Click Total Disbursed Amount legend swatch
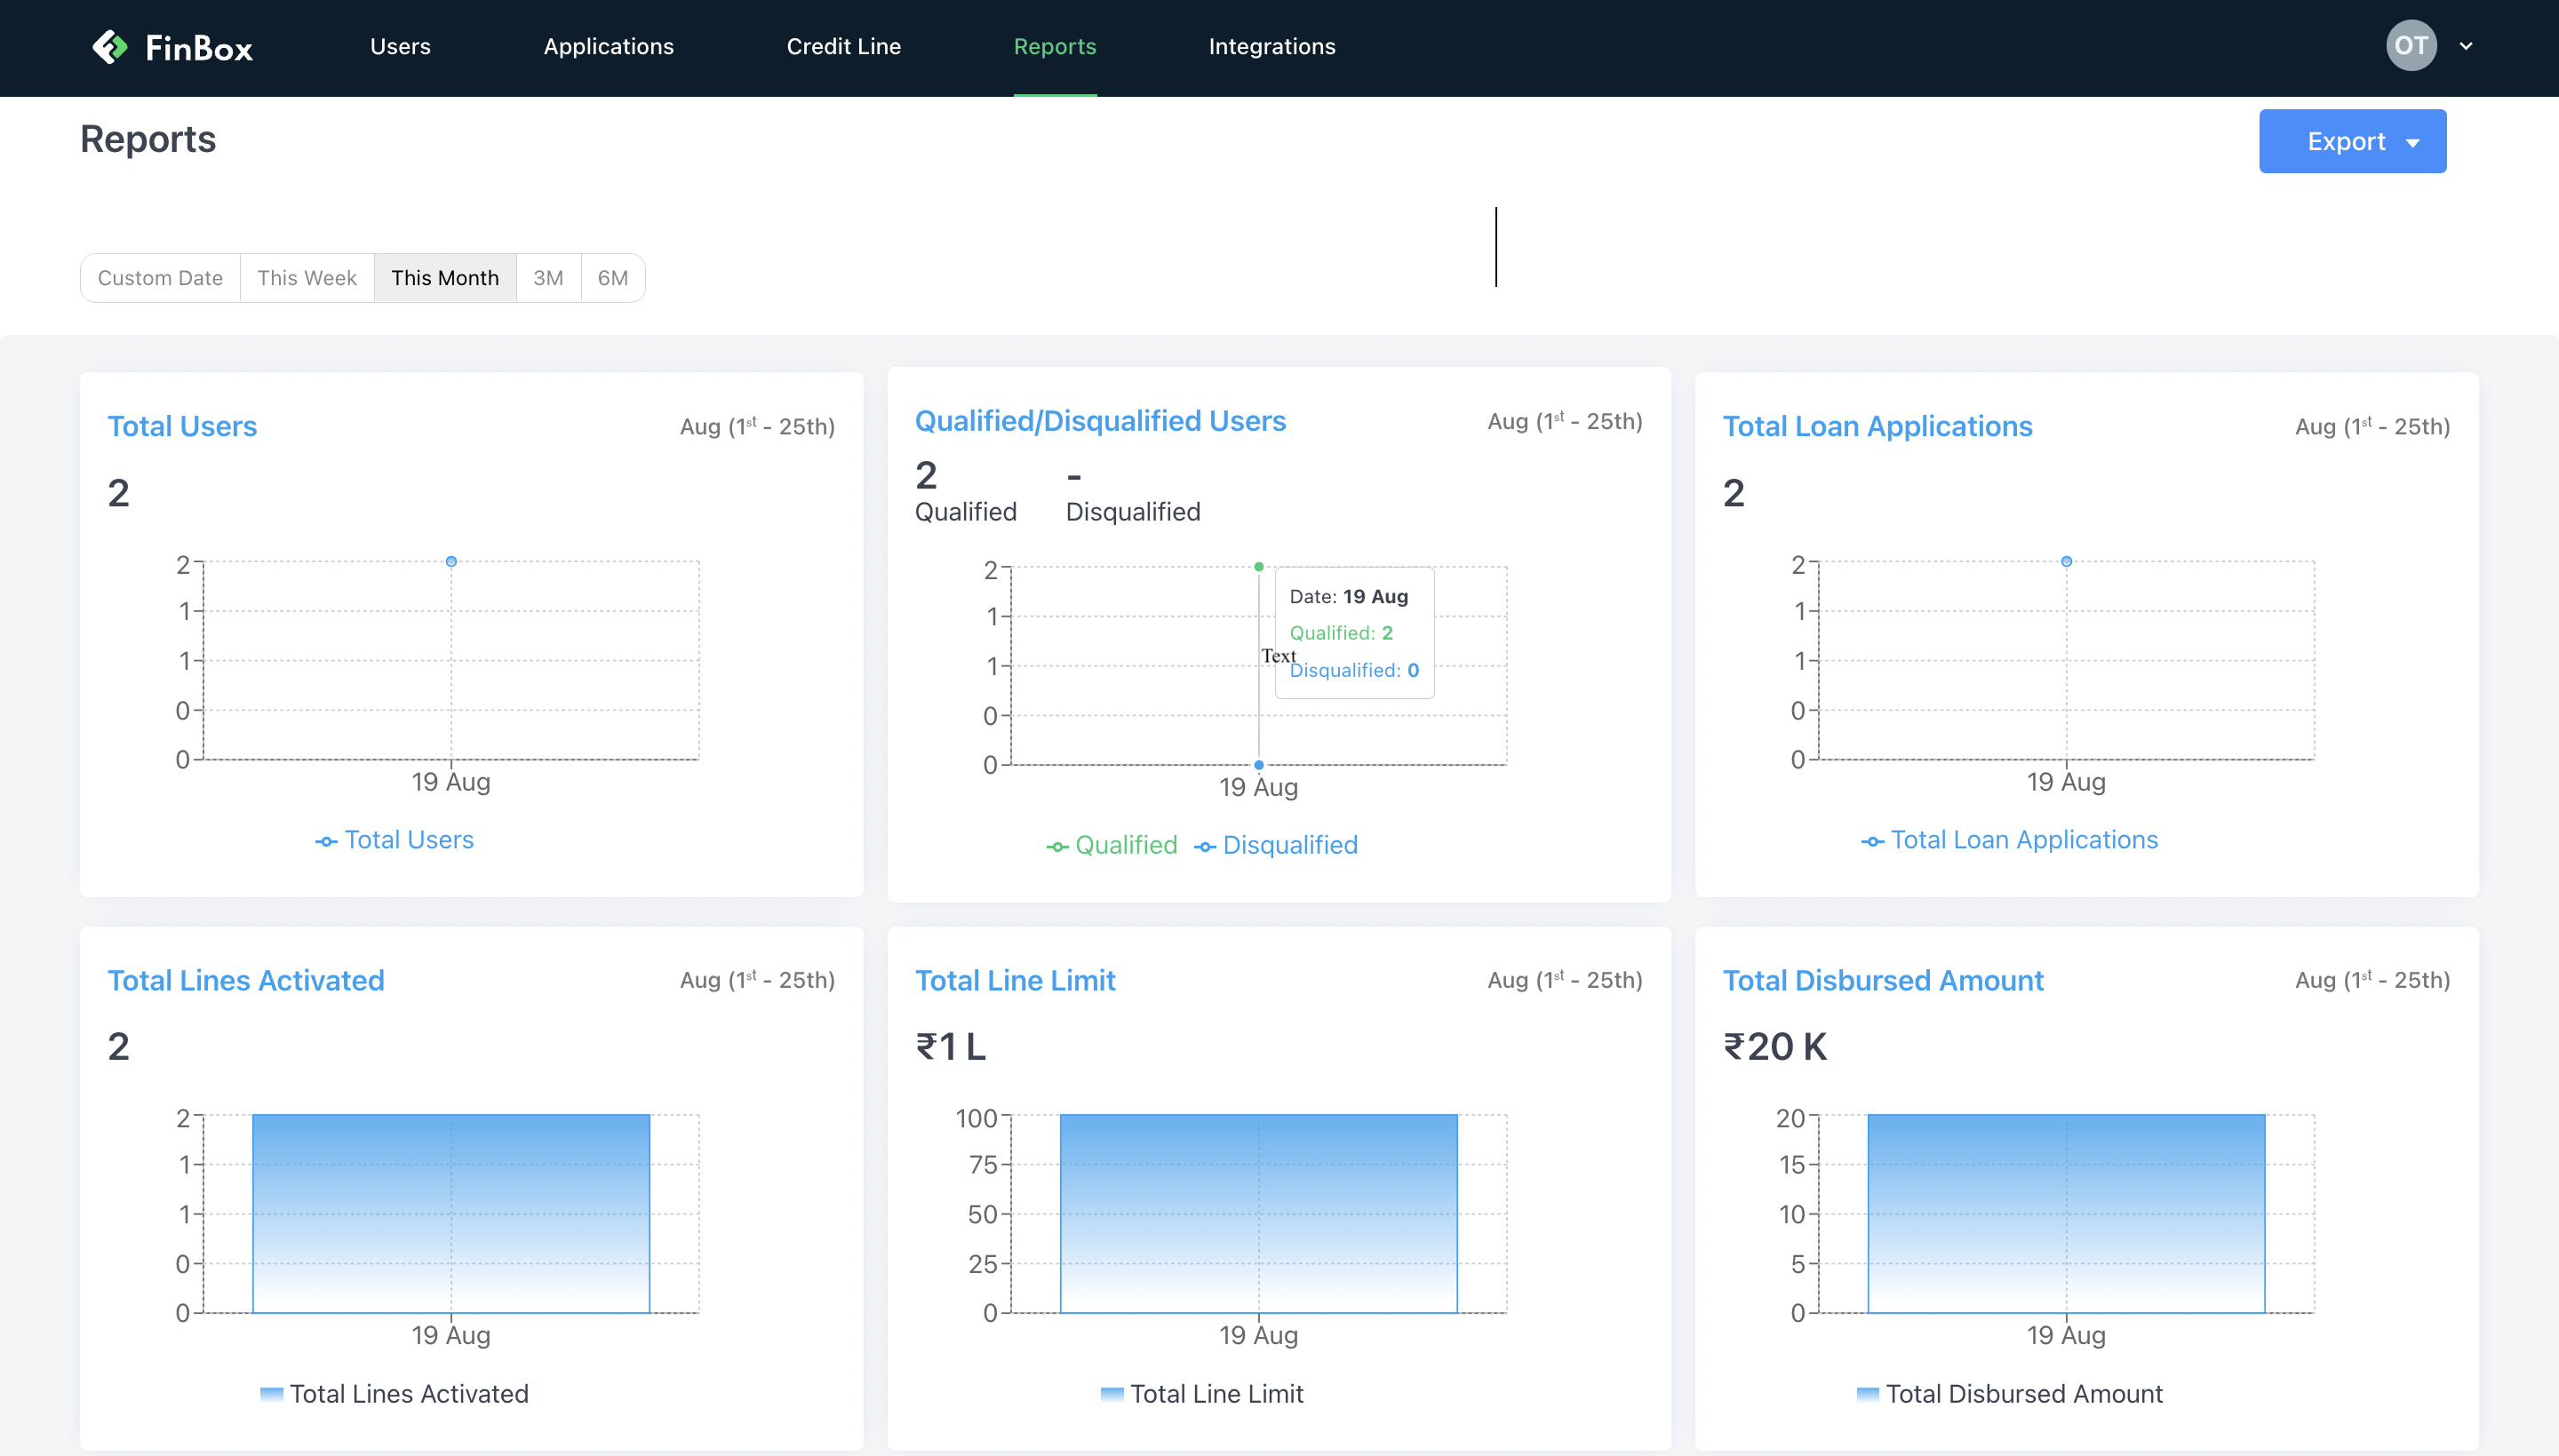This screenshot has height=1456, width=2559. pyautogui.click(x=1867, y=1394)
